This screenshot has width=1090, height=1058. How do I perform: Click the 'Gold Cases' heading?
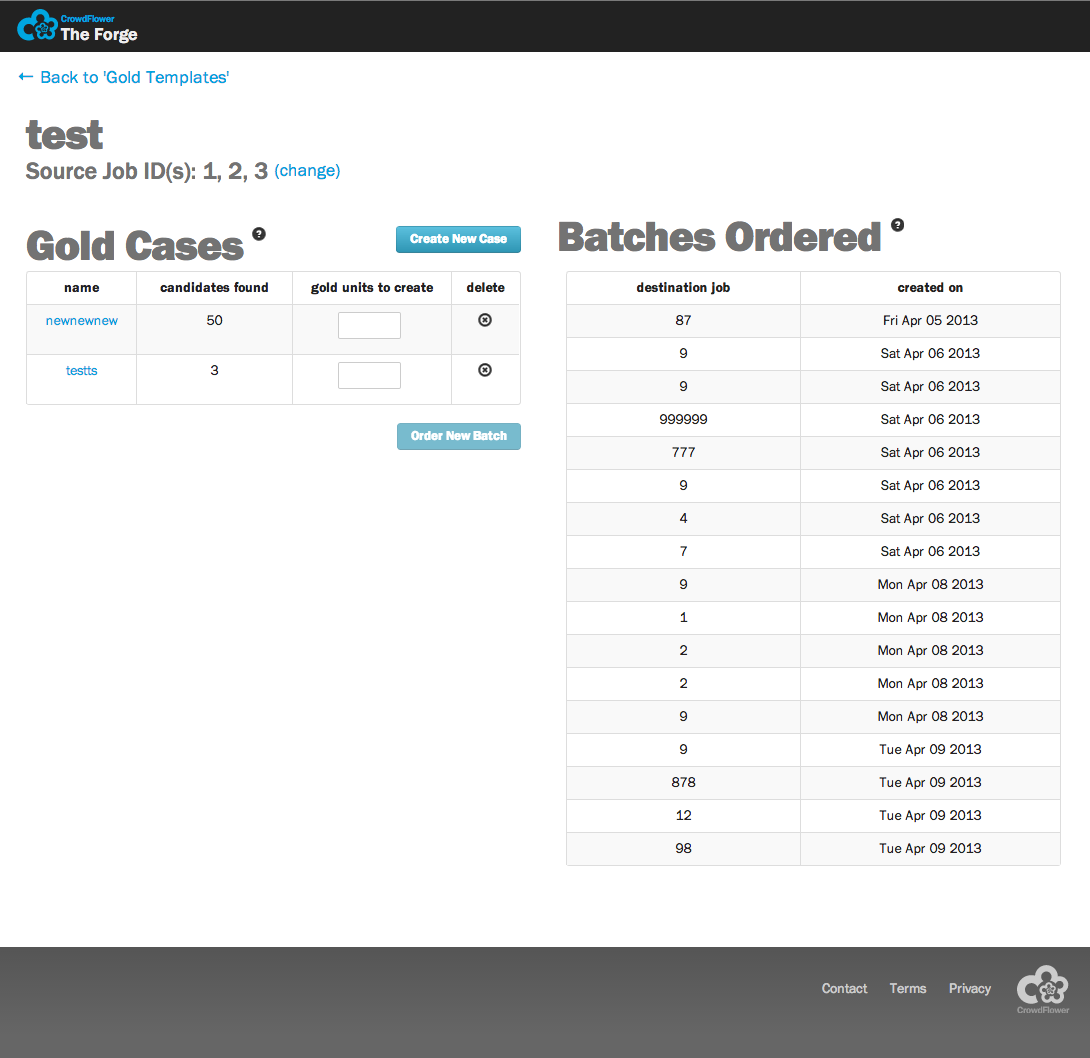[135, 245]
